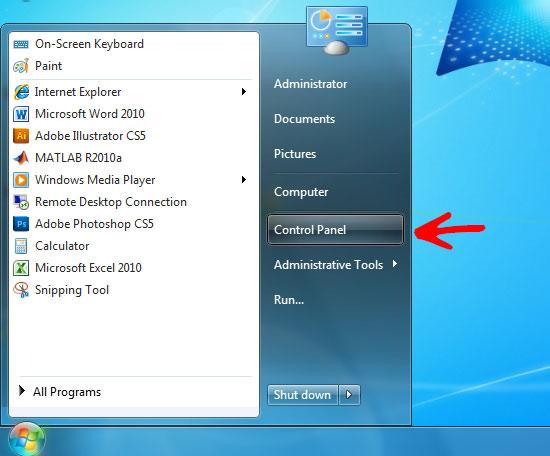The width and height of the screenshot is (550, 456).
Task: Open Control Panel
Action: [x=335, y=230]
